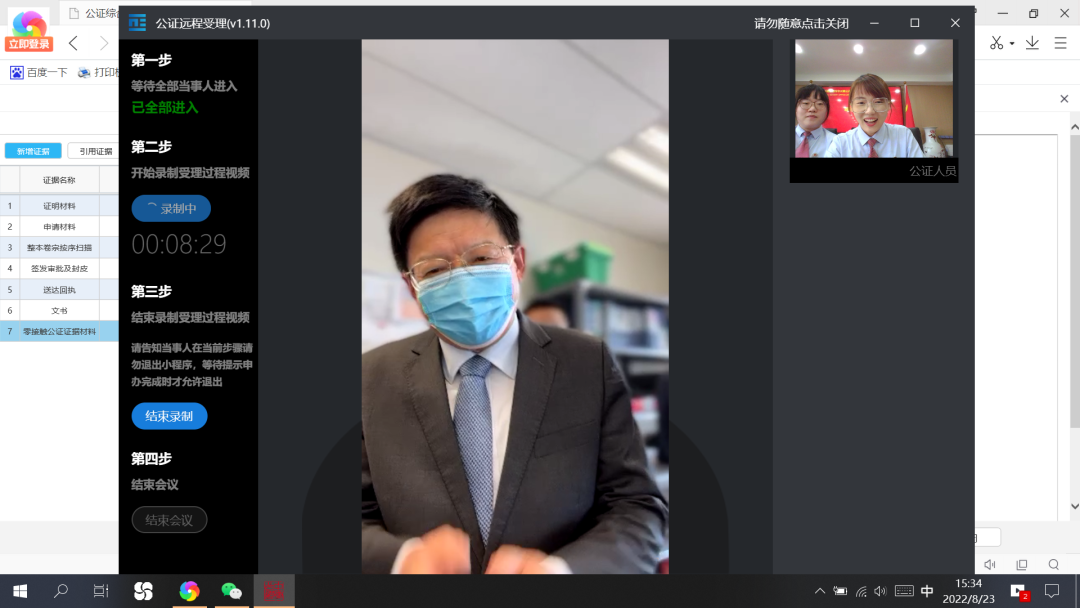Click the 打印 printer bookmark icon
This screenshot has height=608, width=1080.
coord(84,72)
